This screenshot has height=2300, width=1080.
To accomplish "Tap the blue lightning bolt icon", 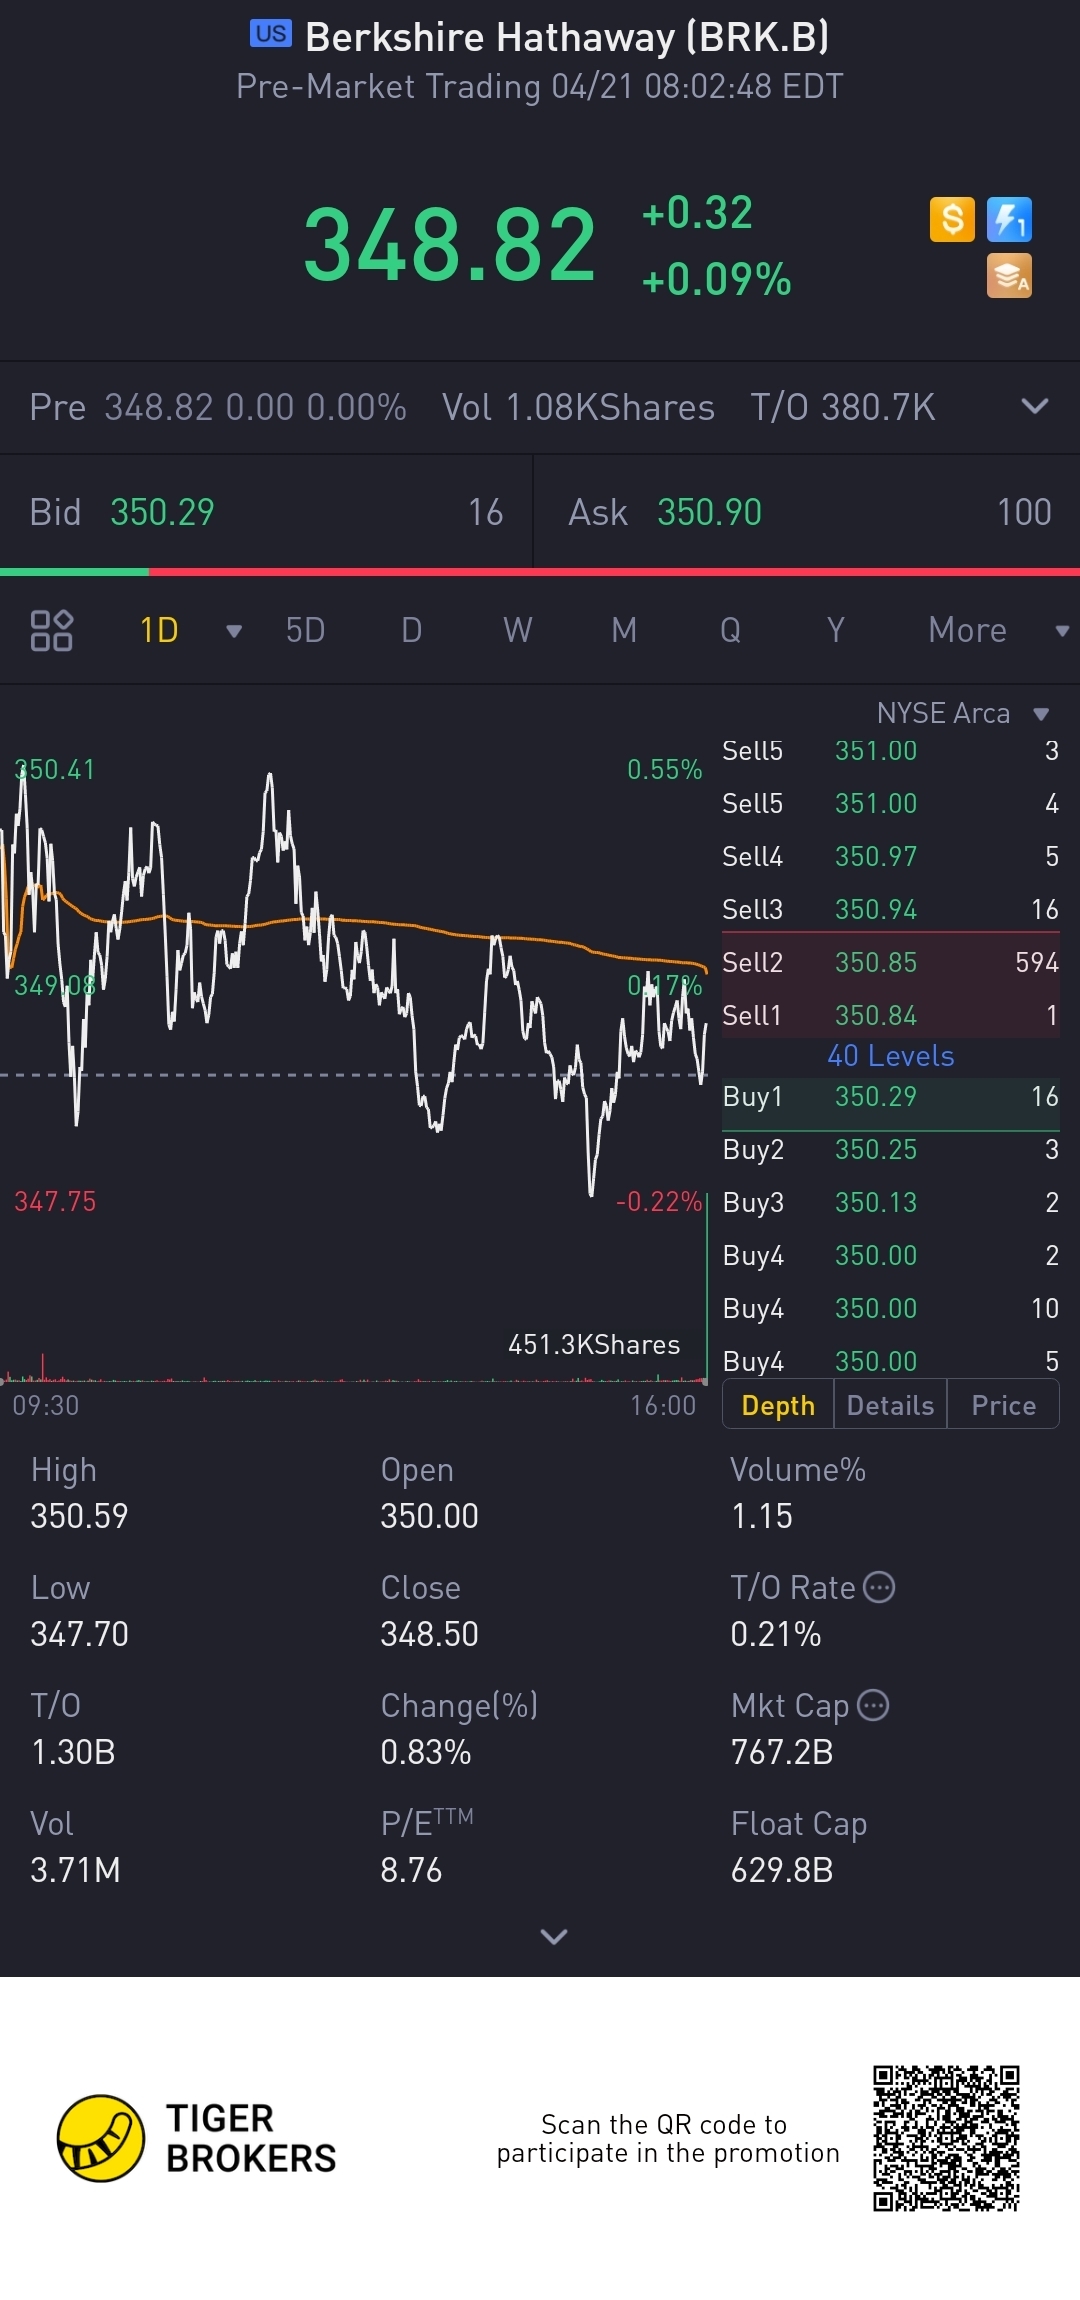I will click(x=1009, y=220).
